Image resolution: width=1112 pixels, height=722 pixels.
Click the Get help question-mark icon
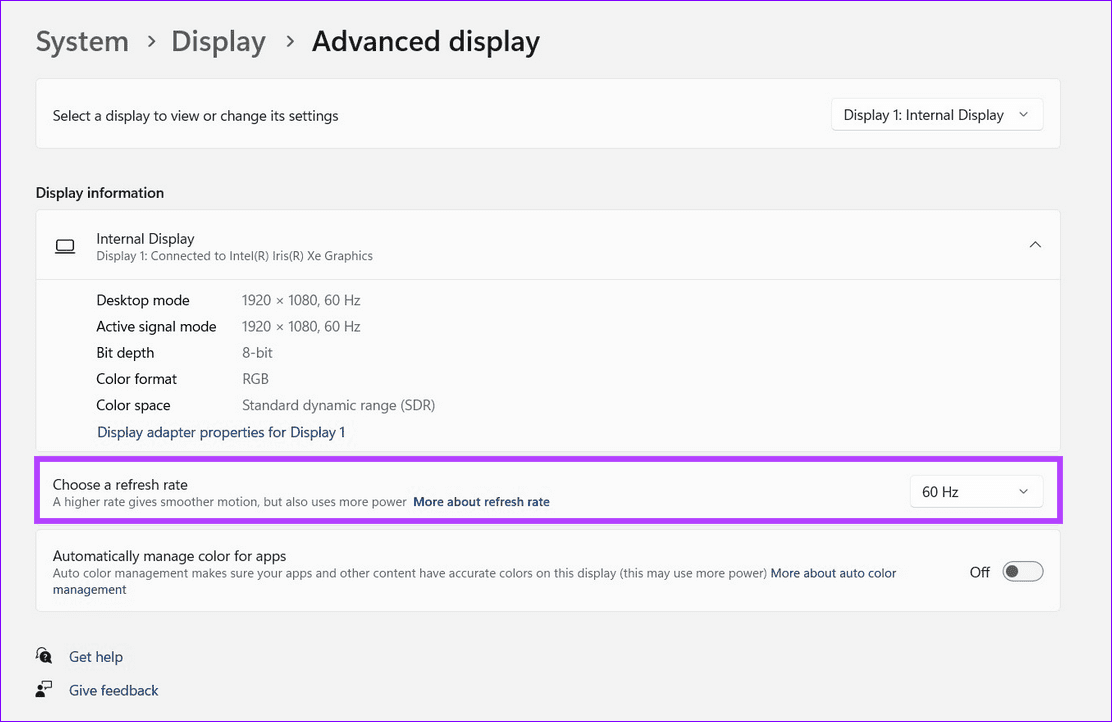(44, 656)
